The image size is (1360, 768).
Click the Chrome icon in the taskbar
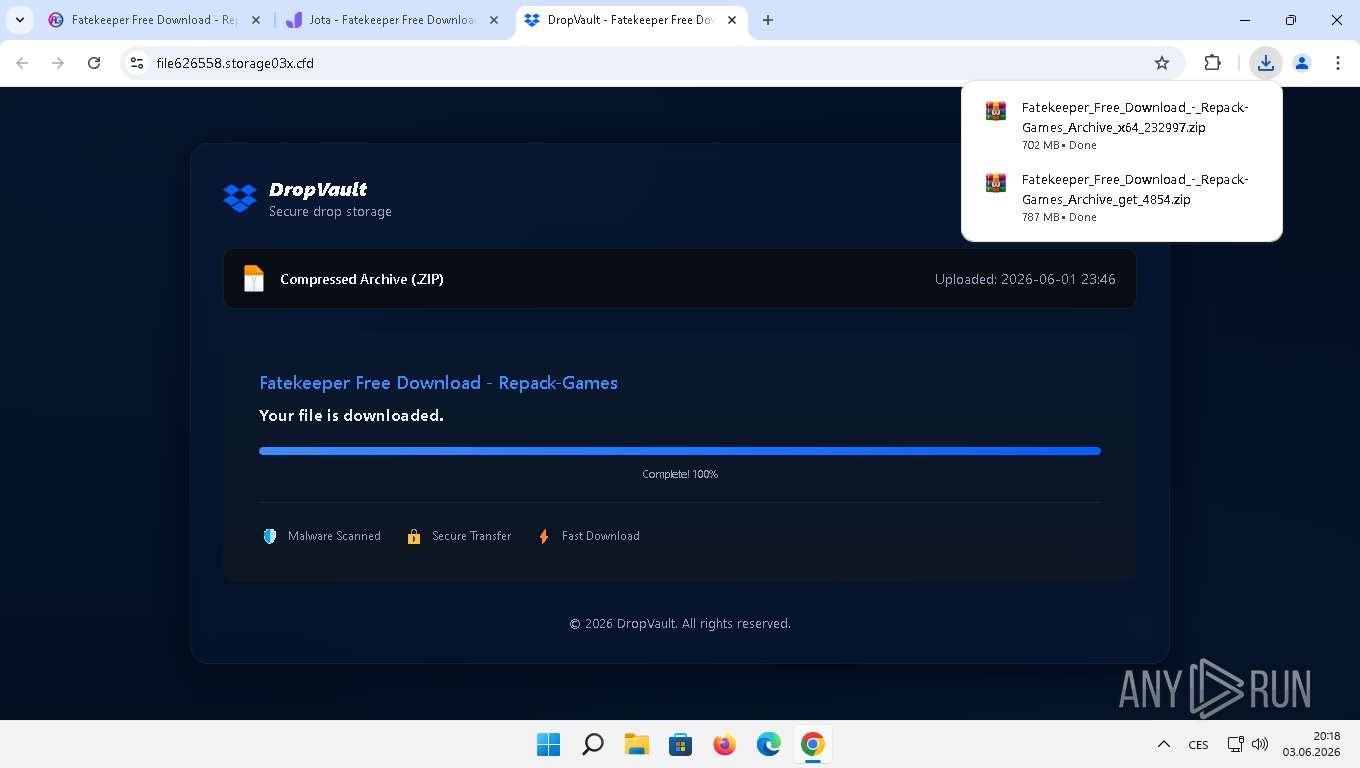click(x=812, y=744)
